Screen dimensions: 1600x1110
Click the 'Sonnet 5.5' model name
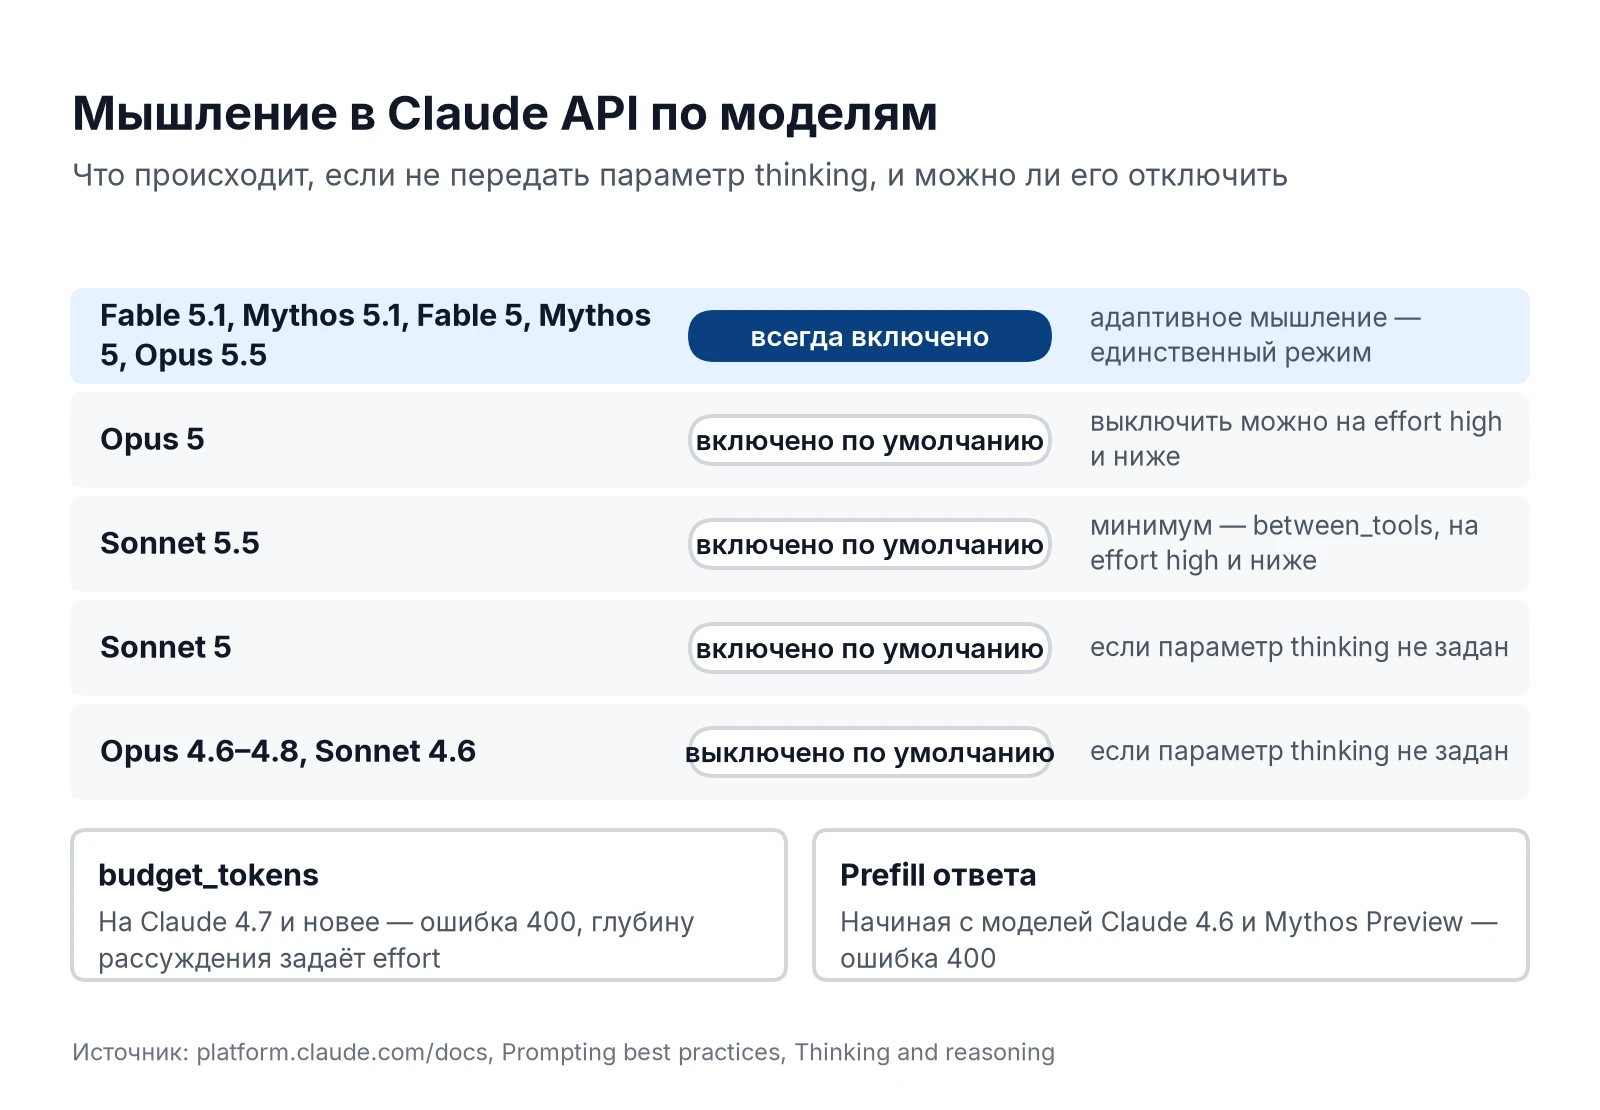(180, 543)
